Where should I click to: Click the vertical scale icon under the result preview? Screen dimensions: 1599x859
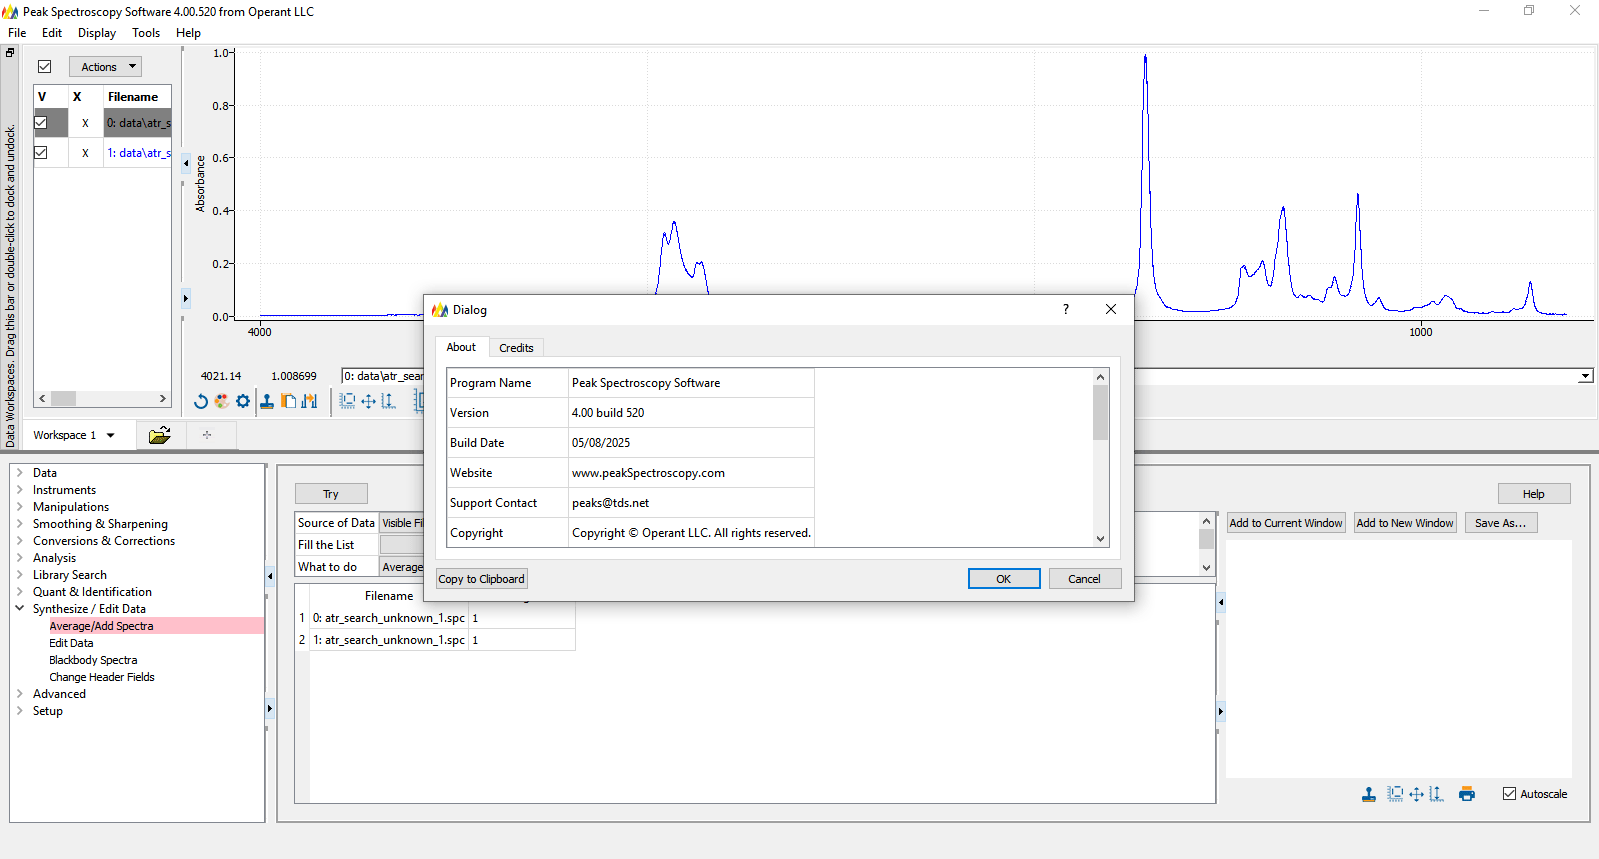tap(1436, 794)
